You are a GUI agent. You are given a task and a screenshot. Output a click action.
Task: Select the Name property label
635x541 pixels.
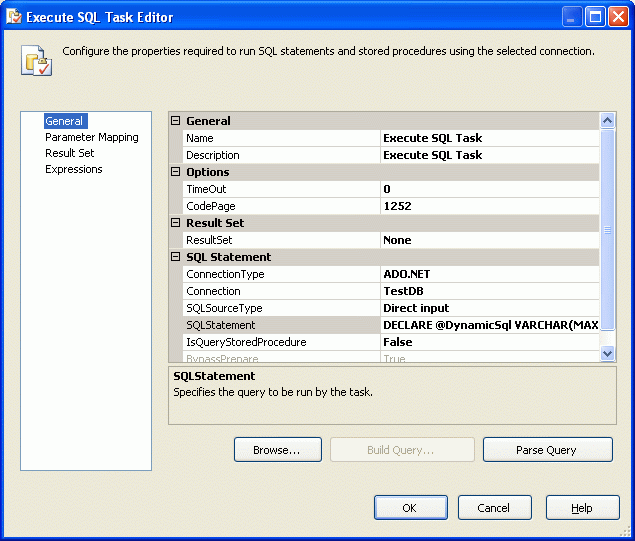281,138
